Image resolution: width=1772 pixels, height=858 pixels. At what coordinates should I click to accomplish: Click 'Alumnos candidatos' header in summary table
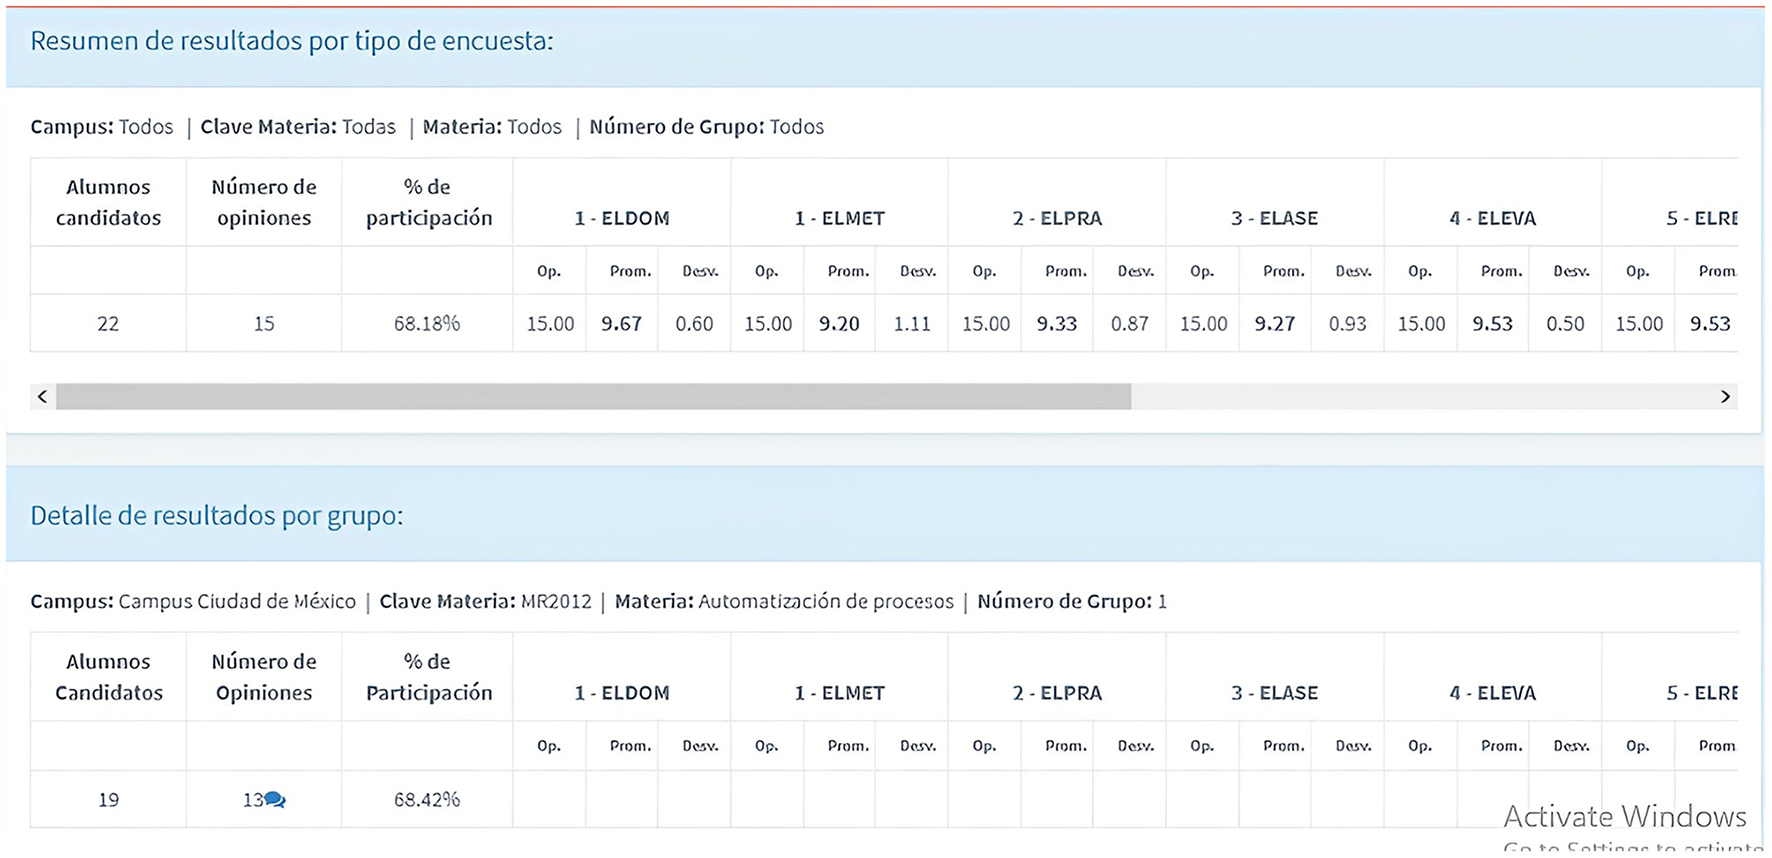(108, 202)
